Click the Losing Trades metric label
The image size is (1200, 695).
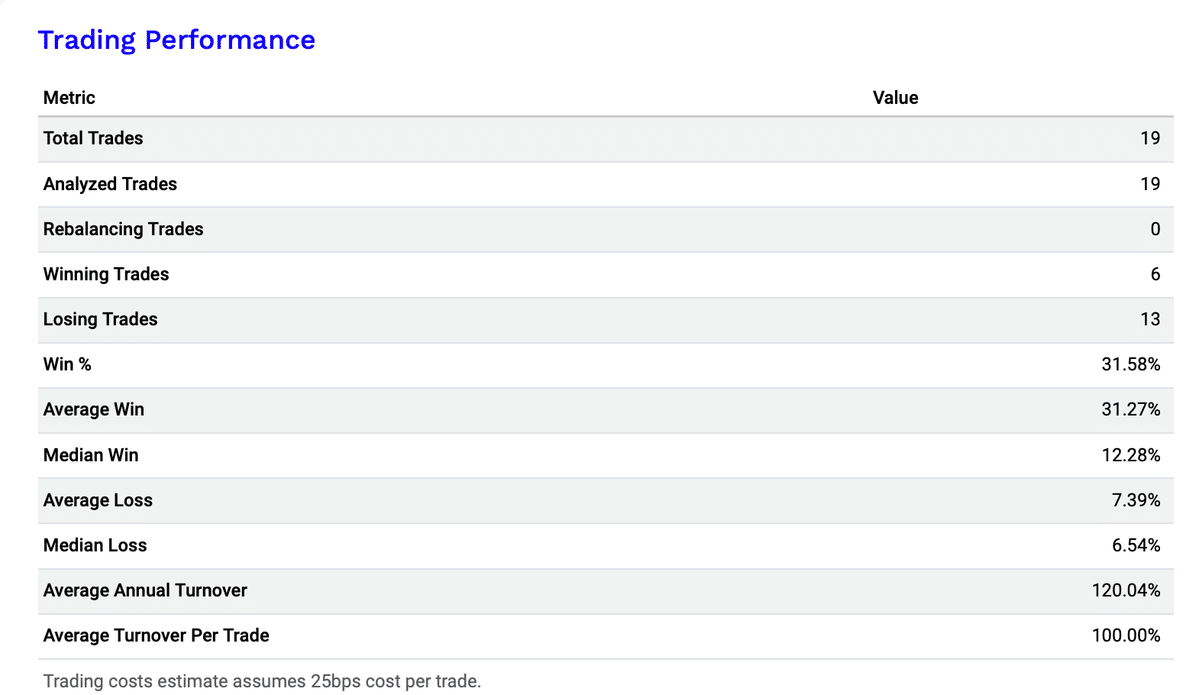click(x=100, y=320)
